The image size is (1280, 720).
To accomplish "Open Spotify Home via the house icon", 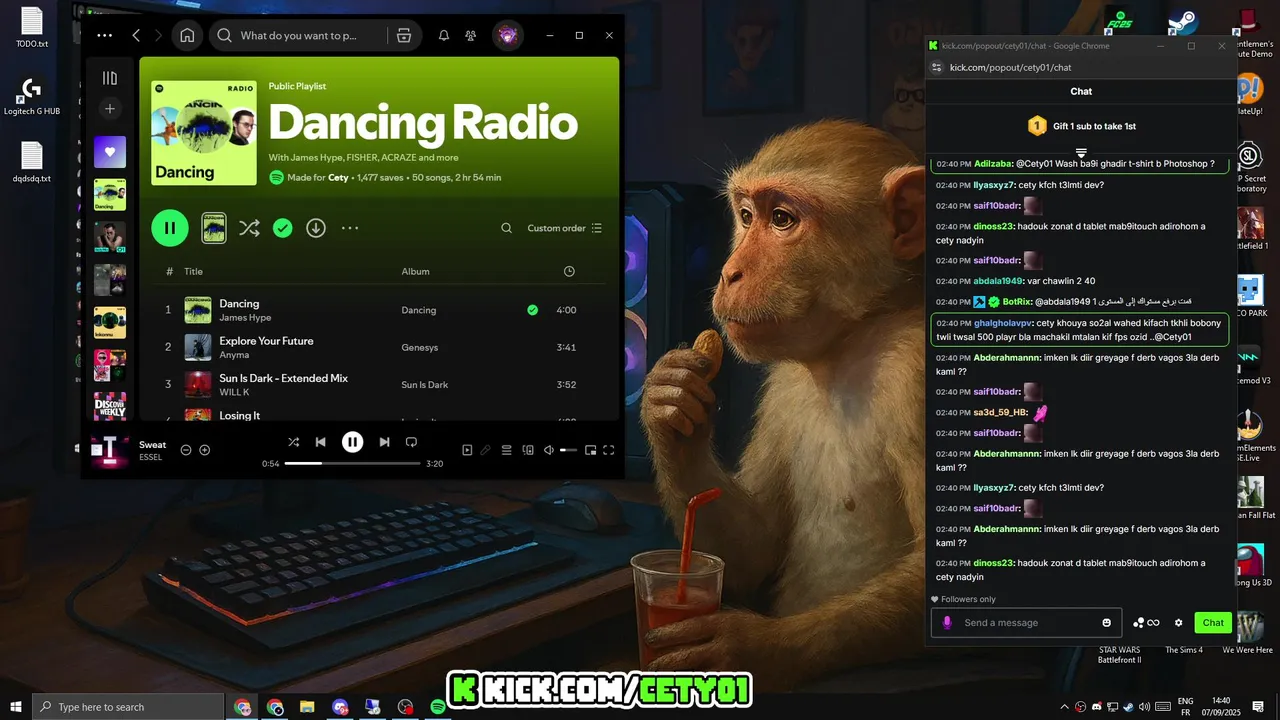I will click(187, 35).
